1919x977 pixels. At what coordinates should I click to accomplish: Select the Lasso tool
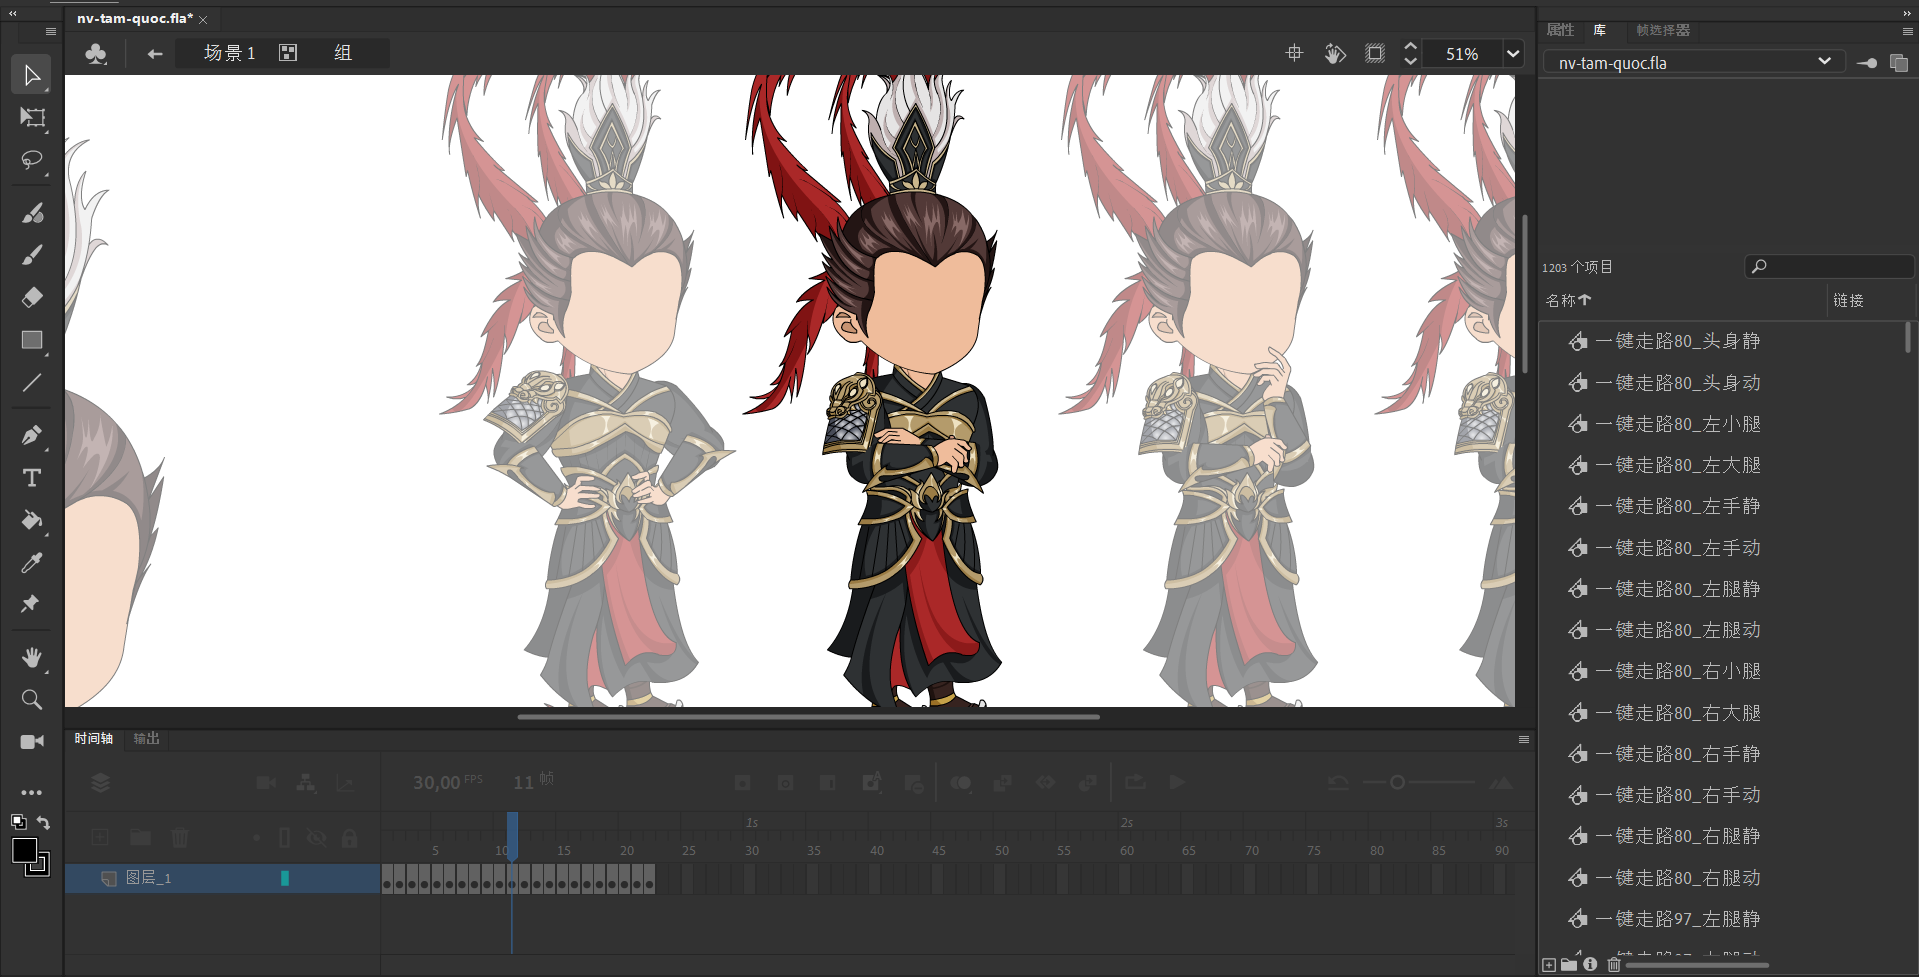tap(32, 160)
